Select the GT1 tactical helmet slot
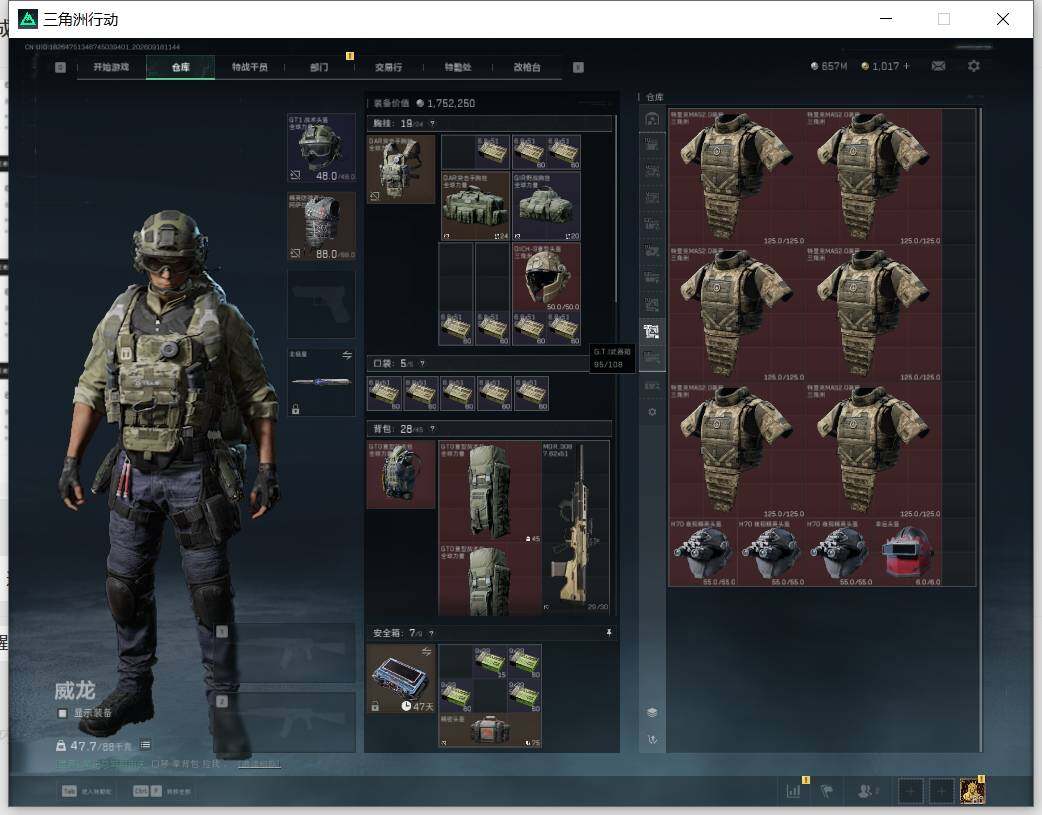The height and width of the screenshot is (815, 1042). click(321, 148)
